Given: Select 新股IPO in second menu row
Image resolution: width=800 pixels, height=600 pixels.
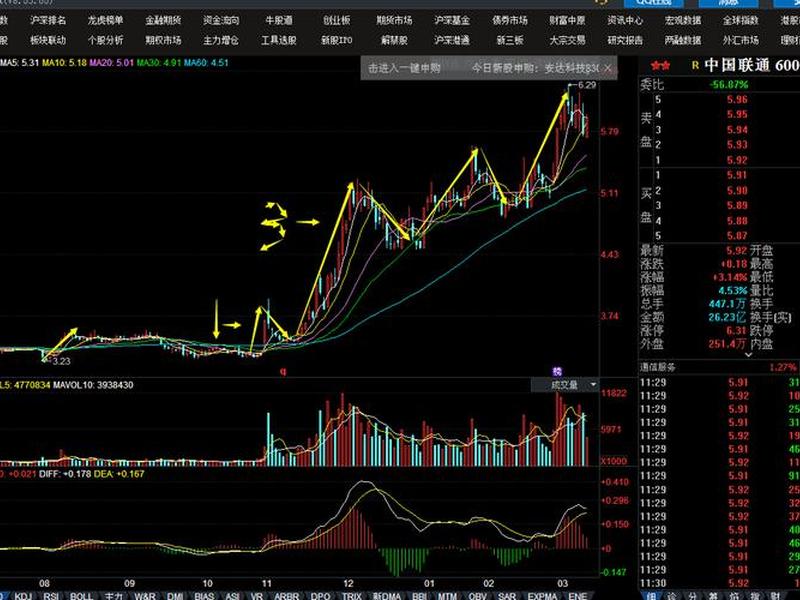Looking at the screenshot, I should pyautogui.click(x=337, y=40).
